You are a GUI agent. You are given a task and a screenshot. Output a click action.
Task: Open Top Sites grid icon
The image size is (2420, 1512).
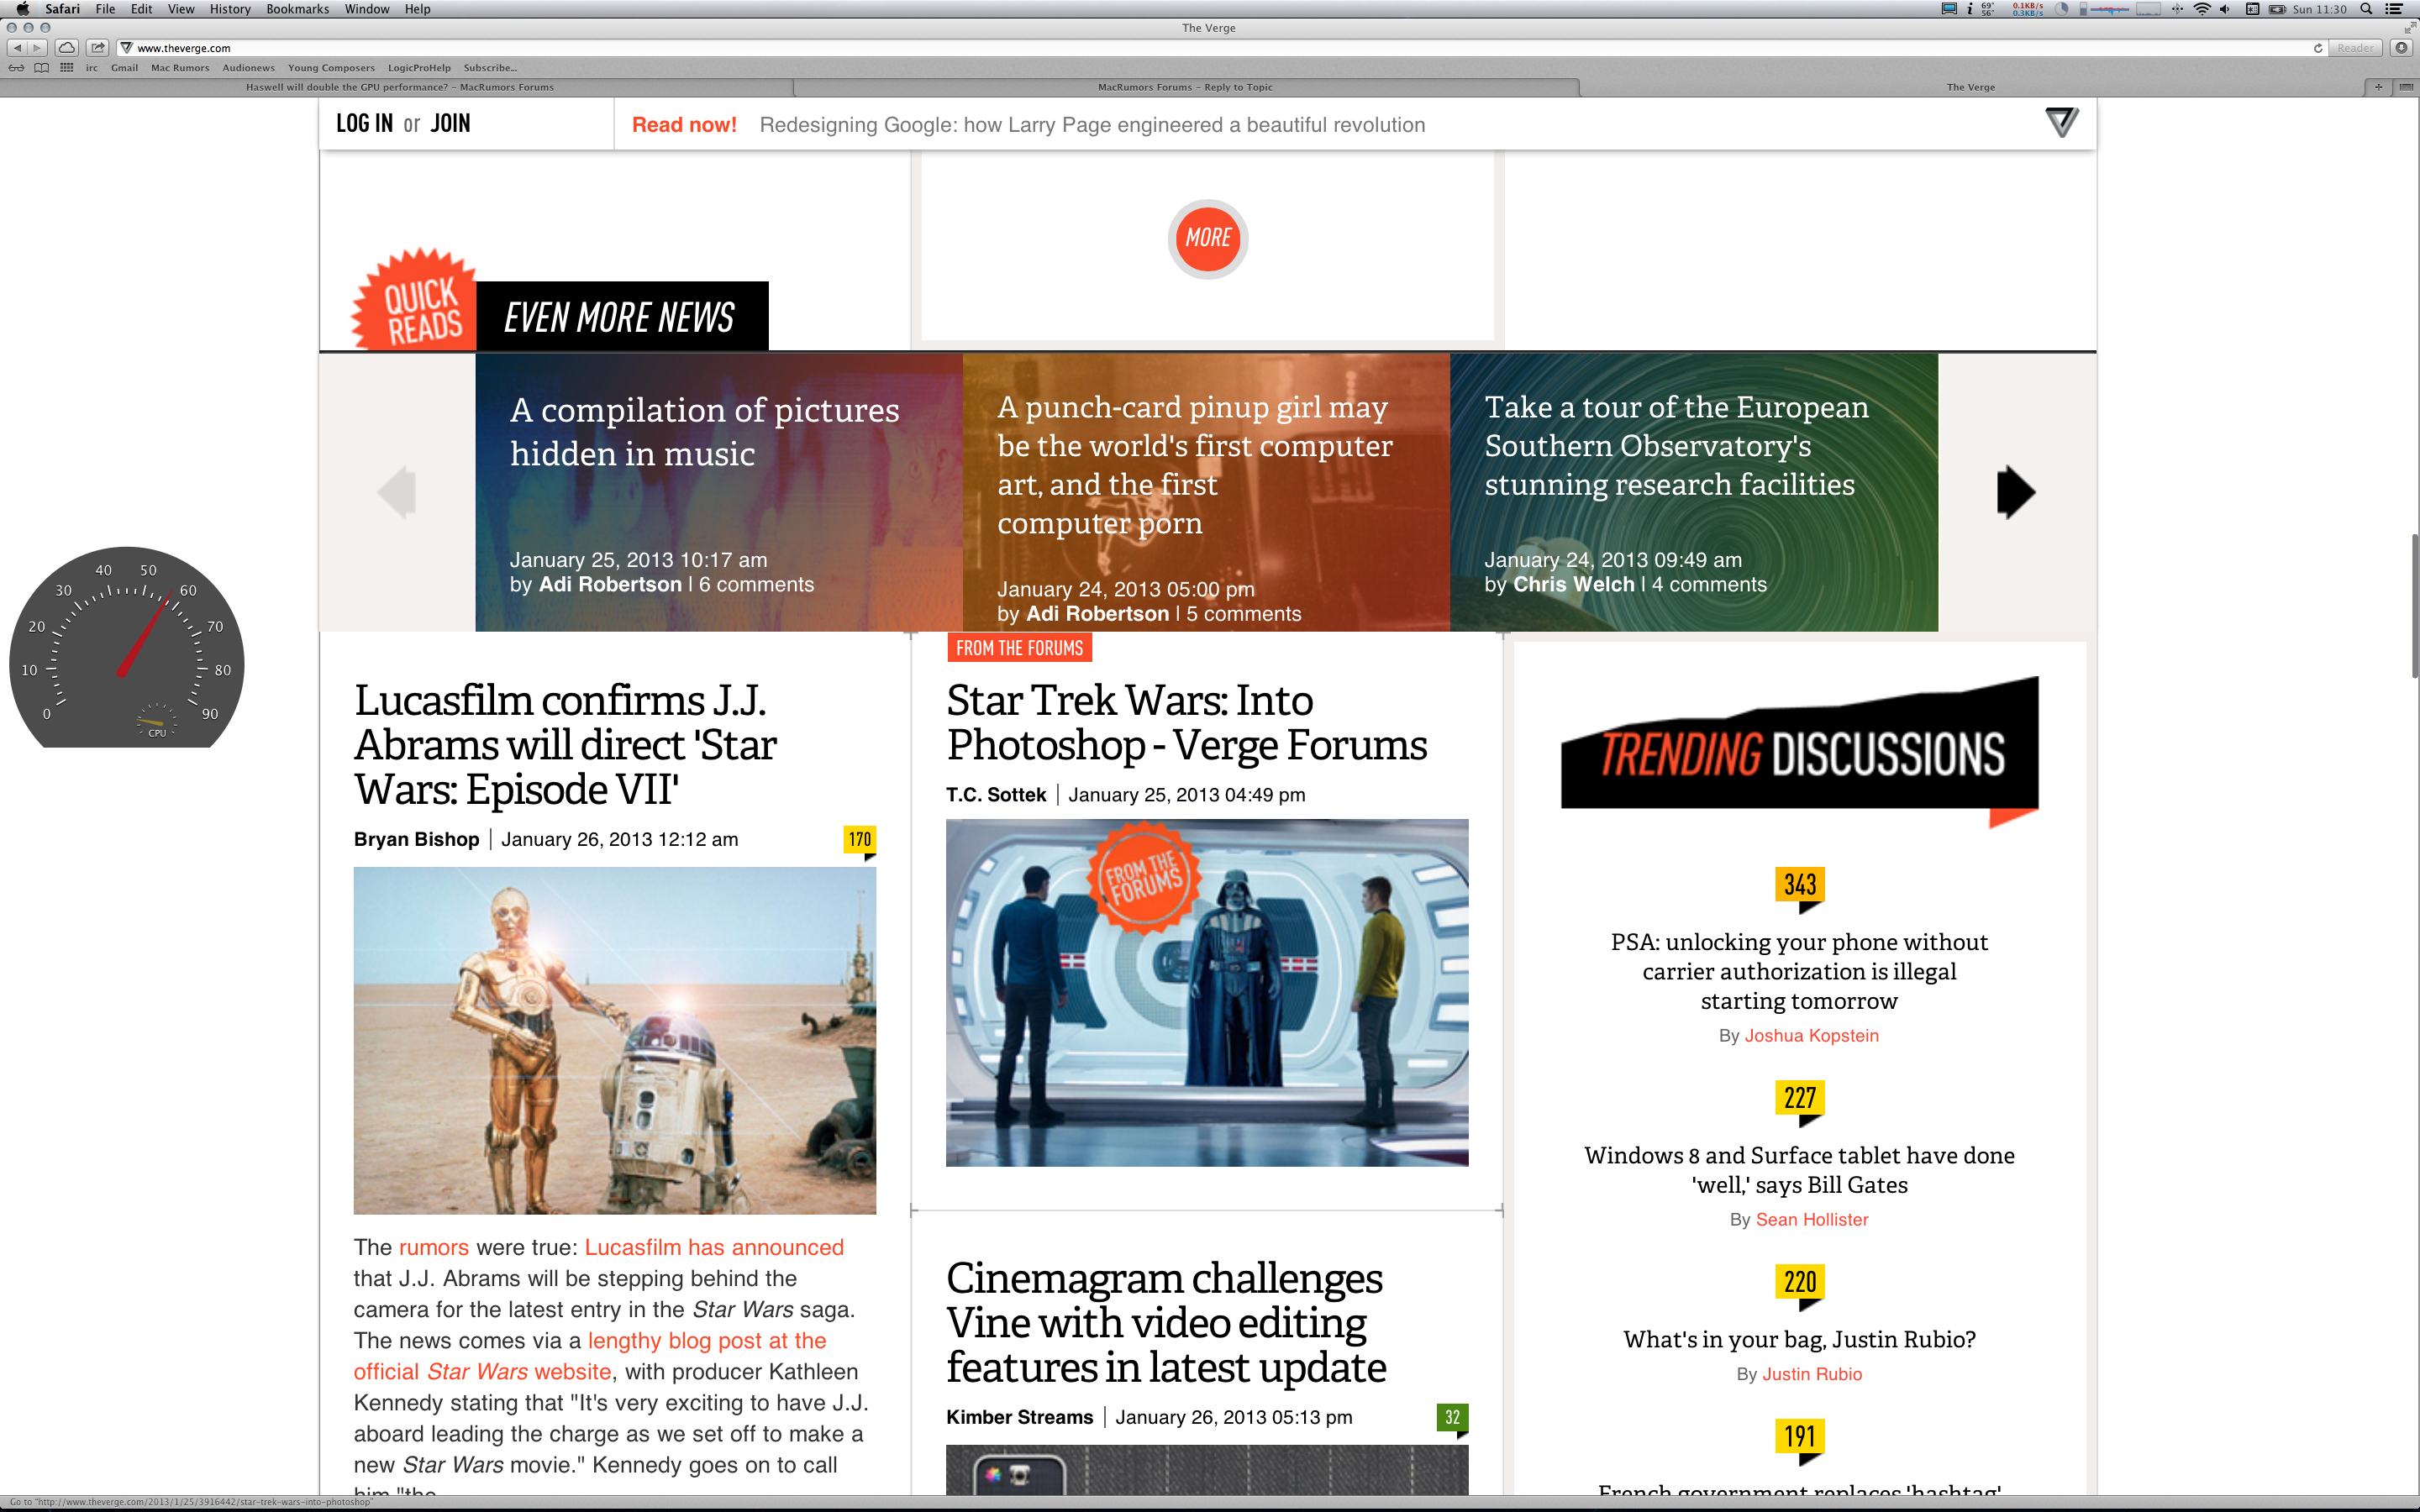tap(67, 68)
